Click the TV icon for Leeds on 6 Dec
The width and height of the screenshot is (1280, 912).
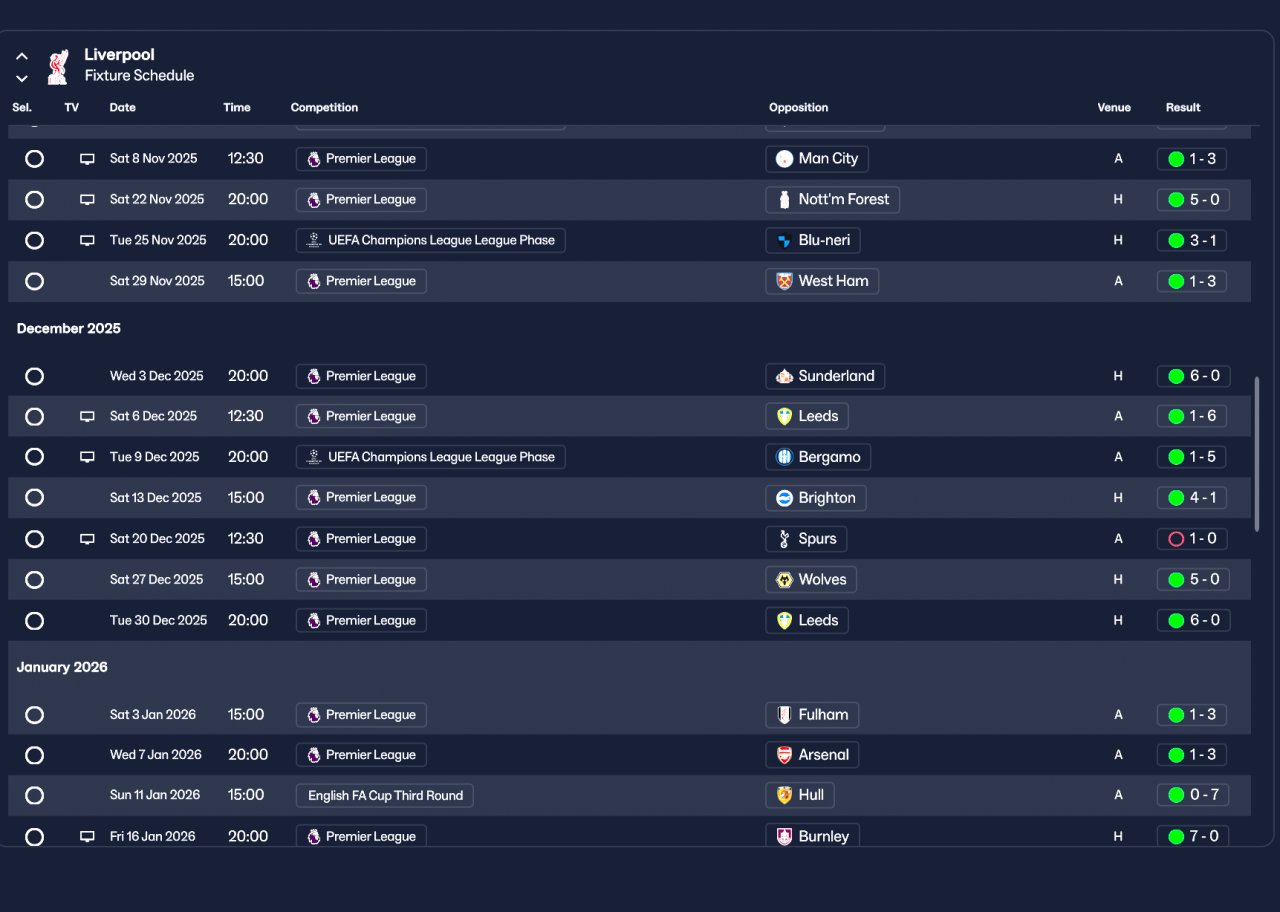point(87,417)
